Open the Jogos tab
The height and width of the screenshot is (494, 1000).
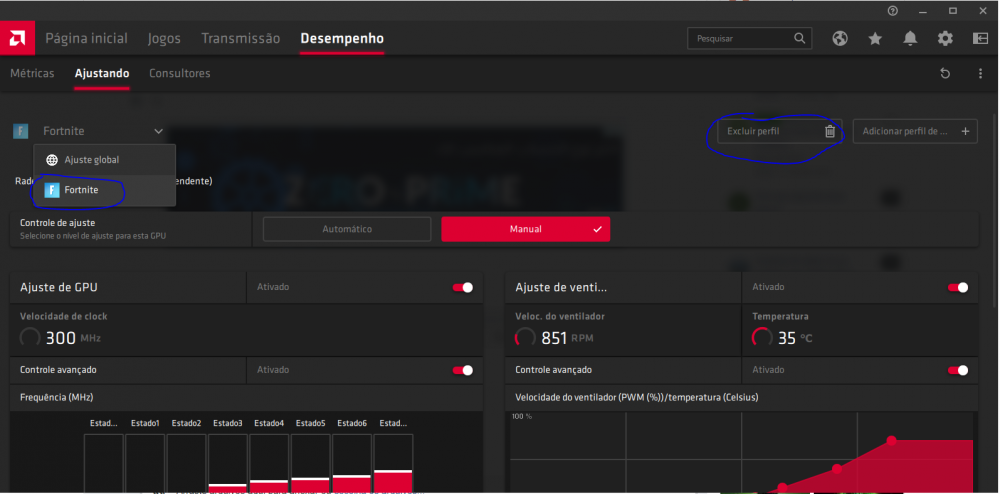(x=164, y=39)
